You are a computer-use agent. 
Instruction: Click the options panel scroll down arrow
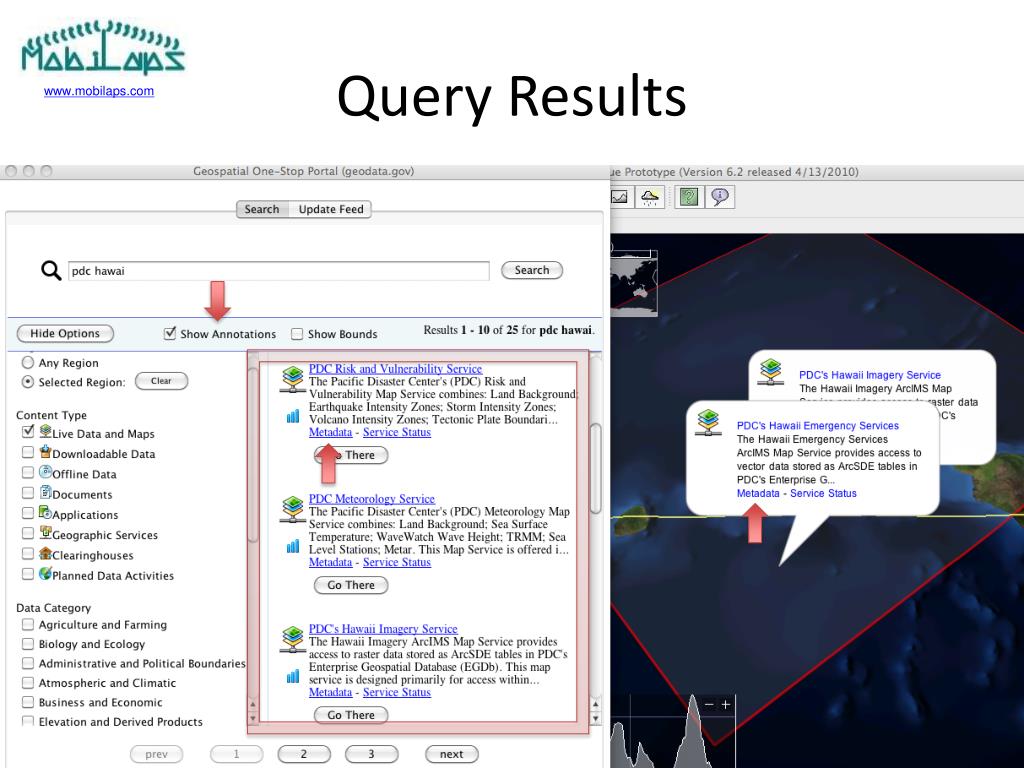[253, 718]
